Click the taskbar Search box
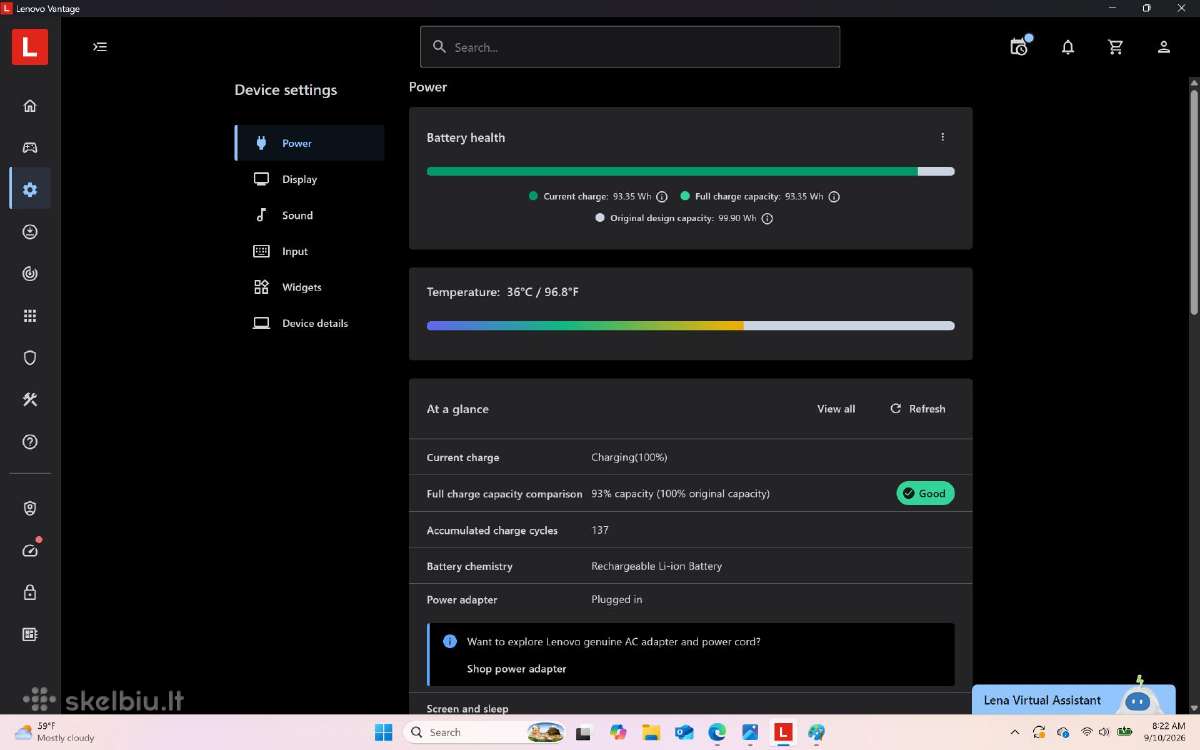The width and height of the screenshot is (1200, 750). pos(486,732)
